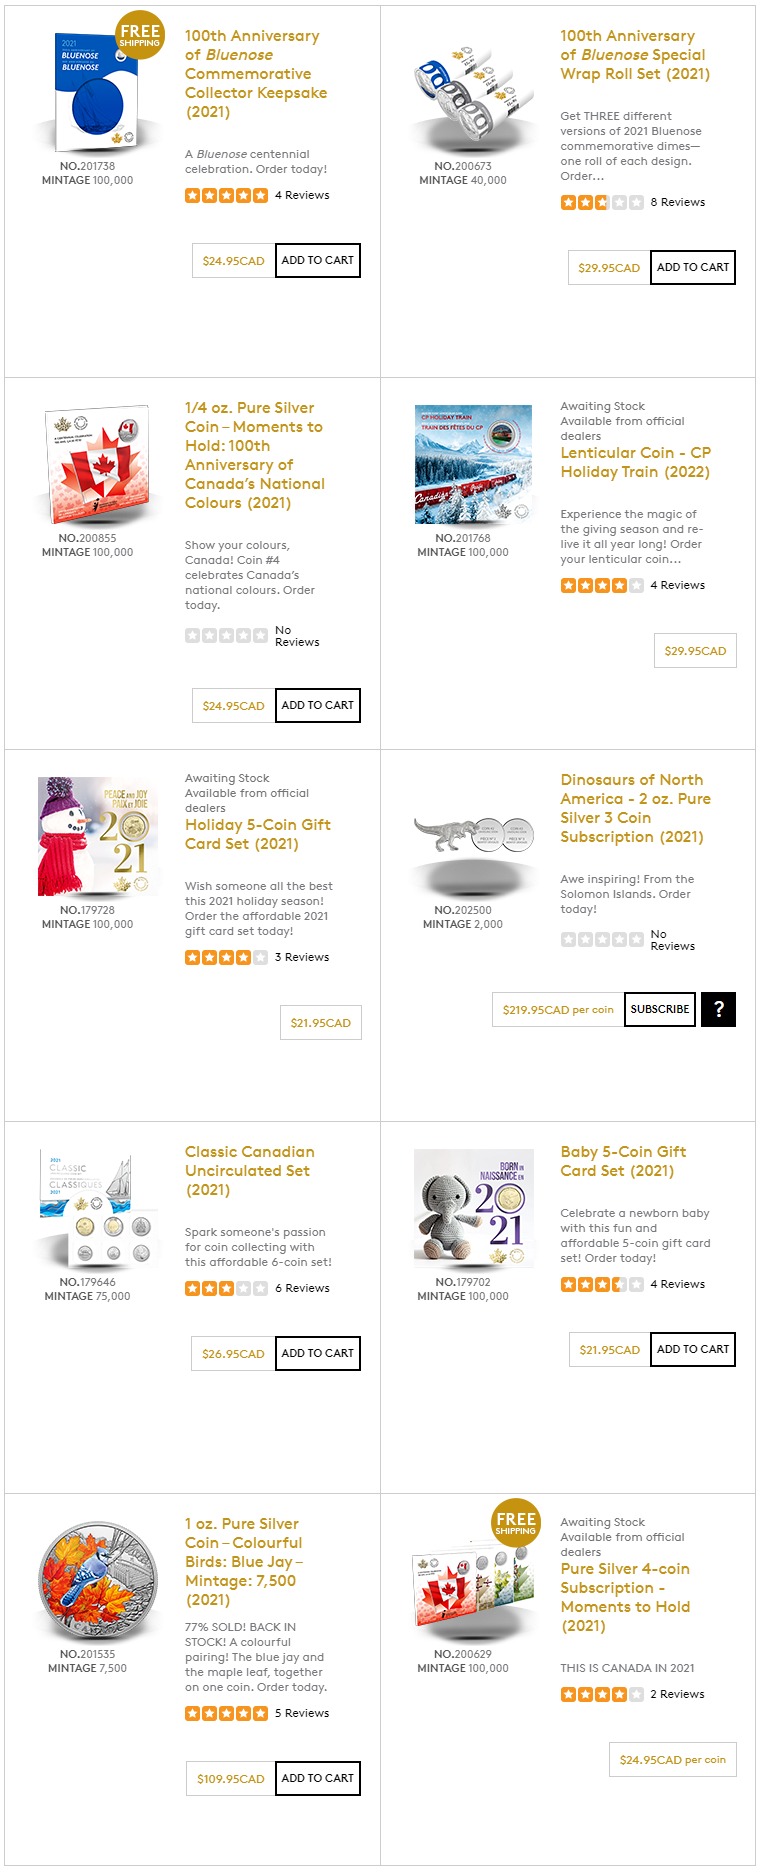Open Pure Silver 4-coin Subscription Moments to Hold link
761x1873 pixels.
coord(625,1597)
